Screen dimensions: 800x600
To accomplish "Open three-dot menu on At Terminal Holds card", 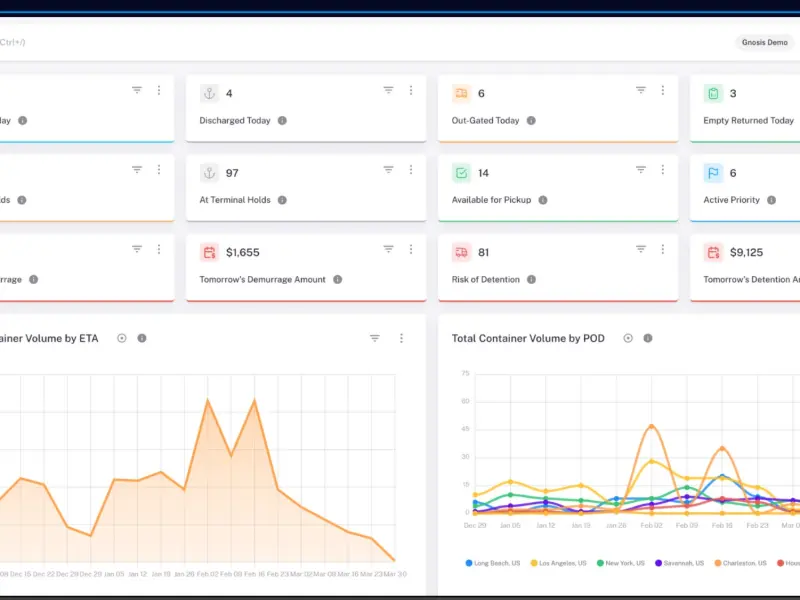I will tap(411, 170).
